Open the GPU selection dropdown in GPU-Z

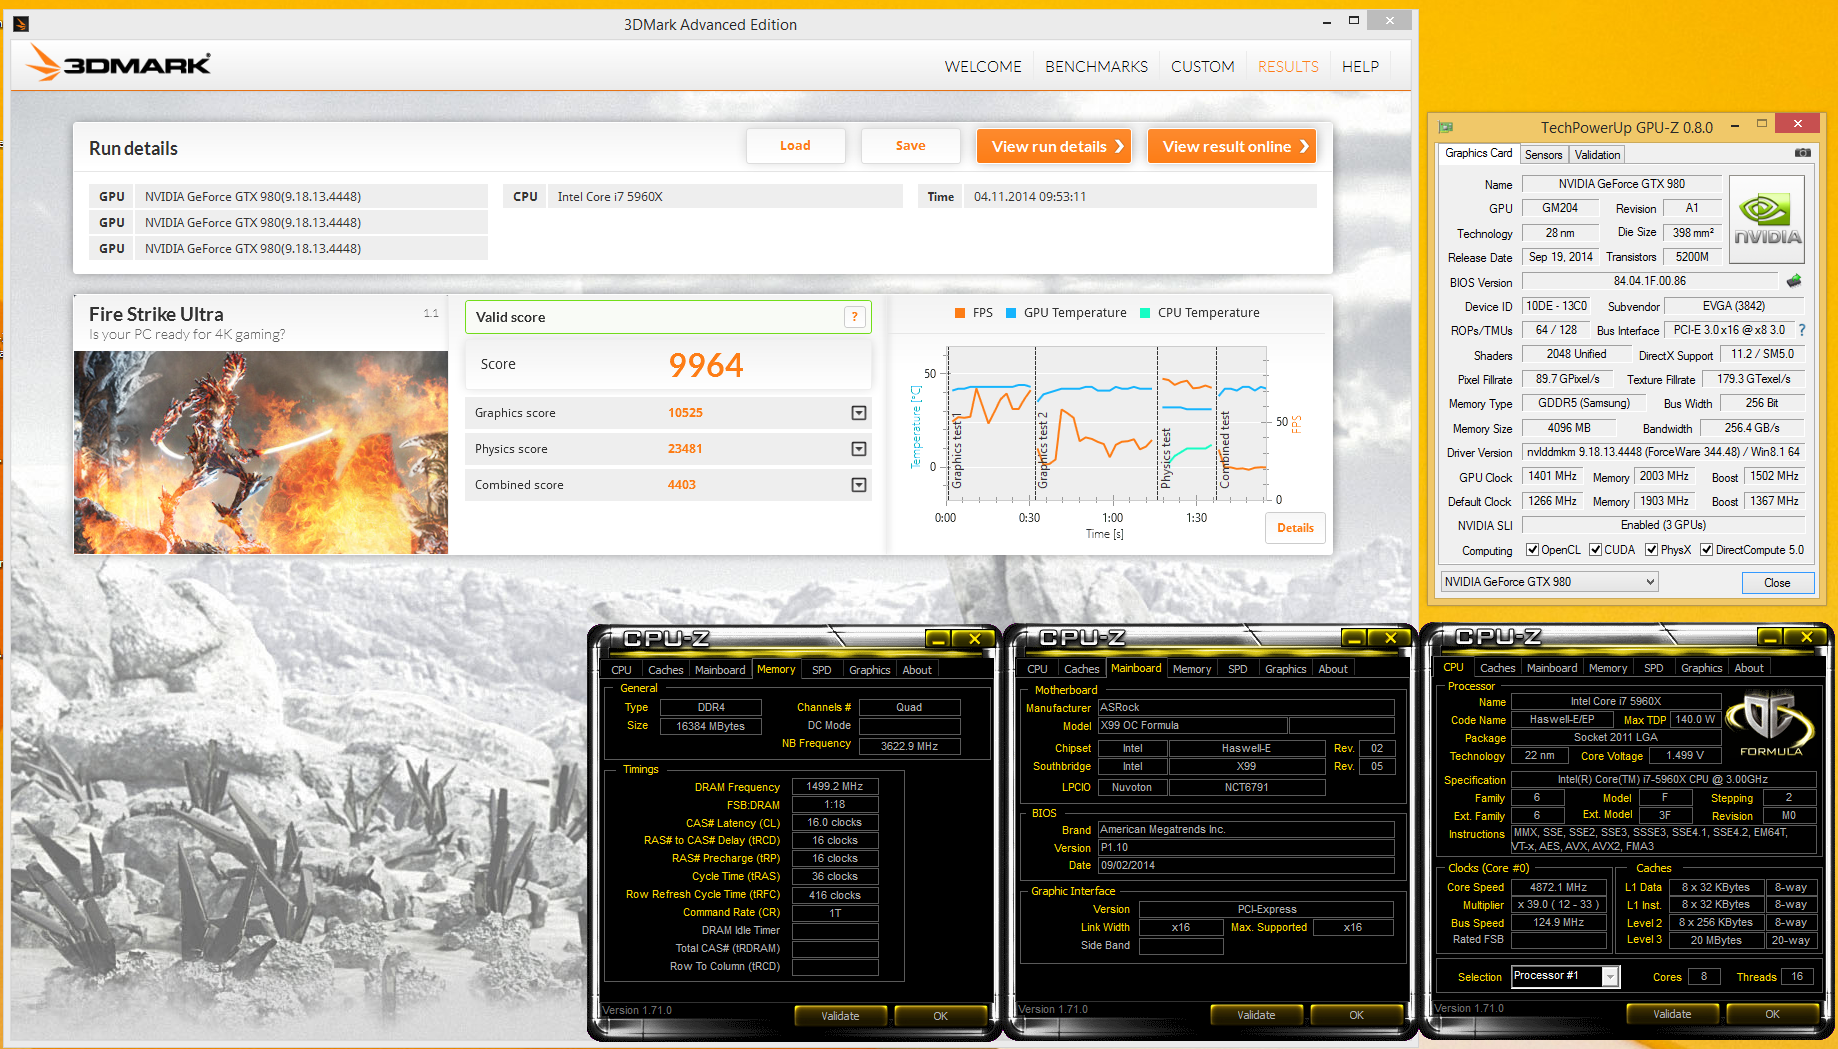[1549, 582]
